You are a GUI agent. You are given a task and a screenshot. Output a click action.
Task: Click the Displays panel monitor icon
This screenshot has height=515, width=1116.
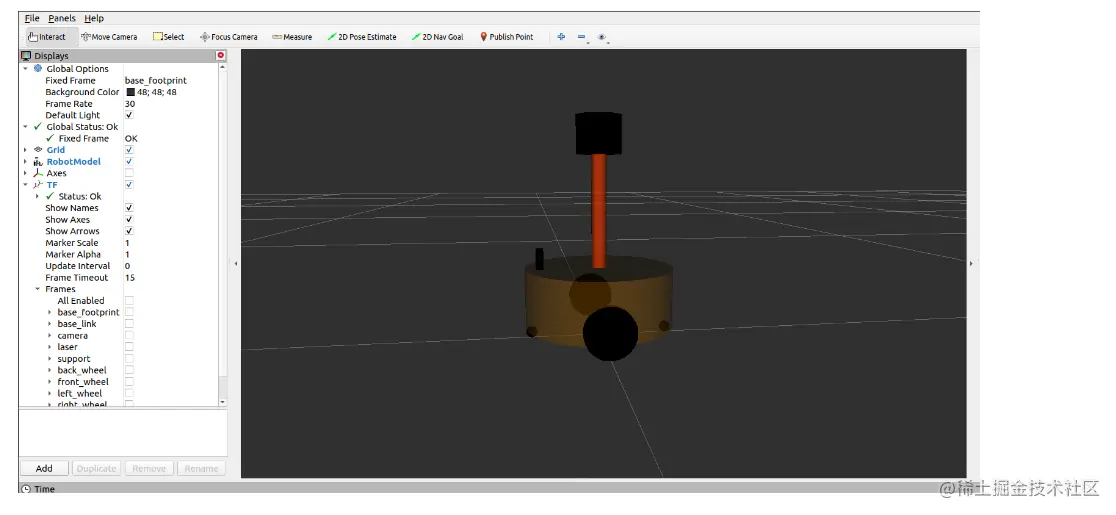[26, 55]
